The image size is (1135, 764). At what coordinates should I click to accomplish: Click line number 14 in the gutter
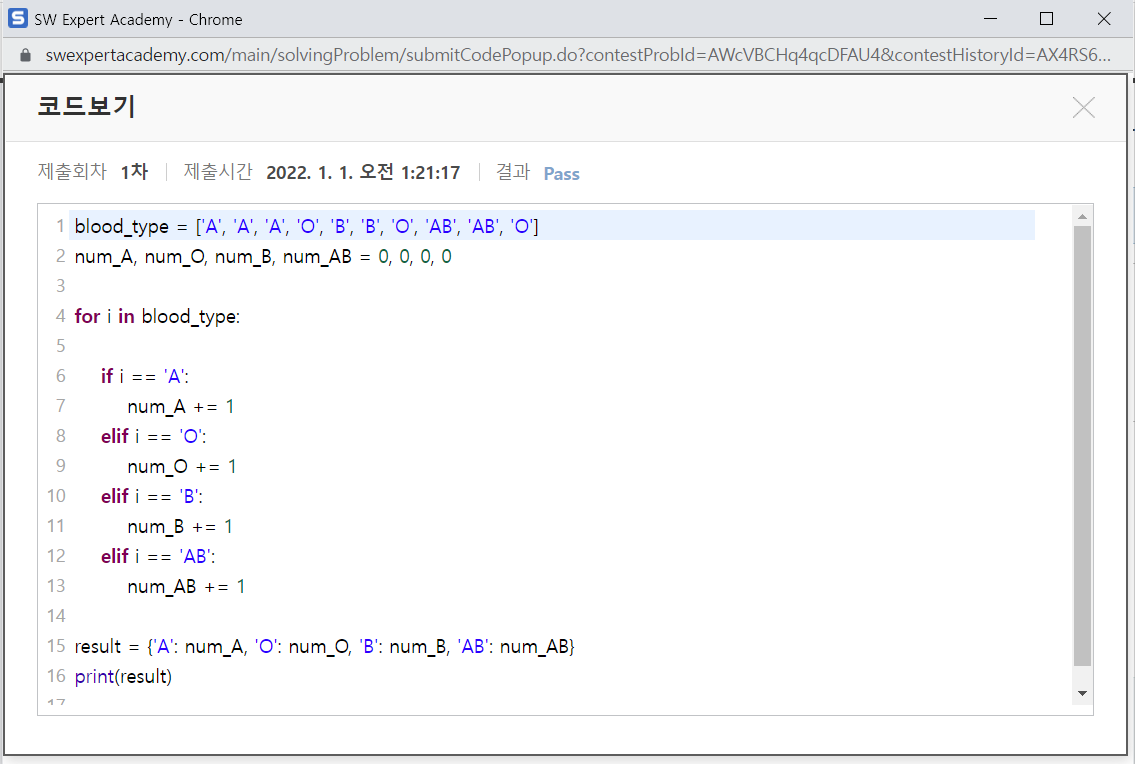56,616
